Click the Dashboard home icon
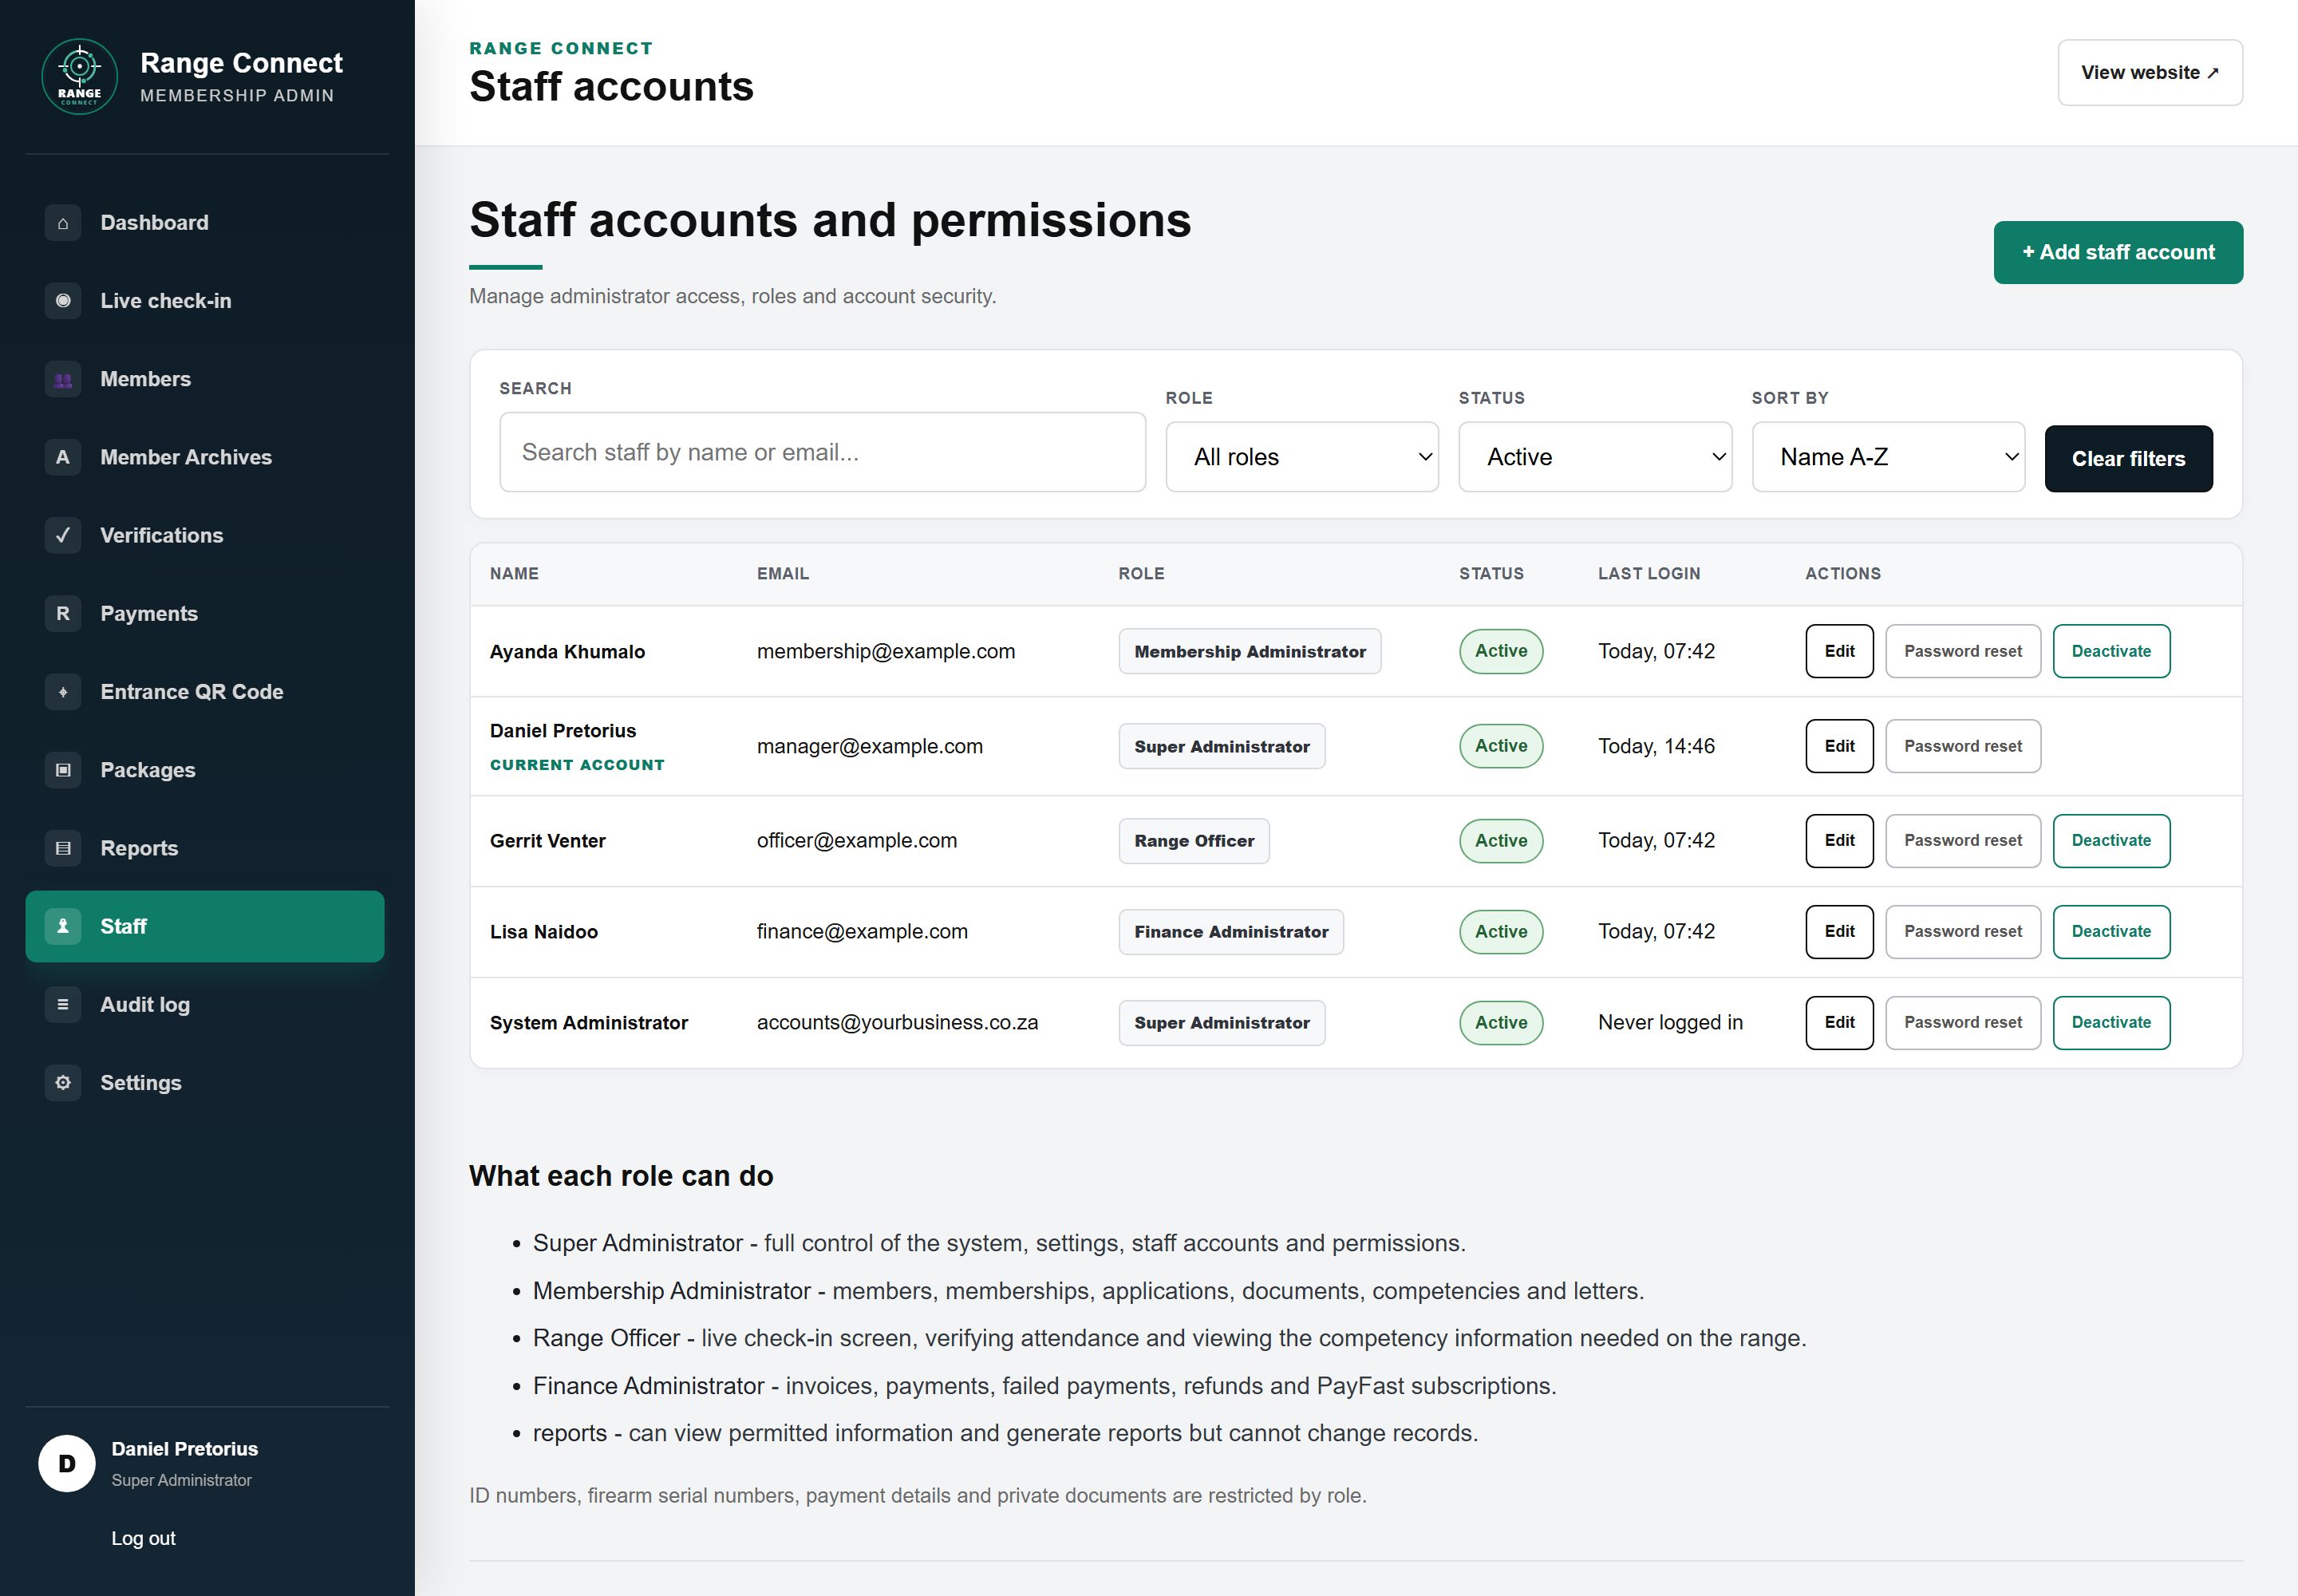 pyautogui.click(x=63, y=223)
